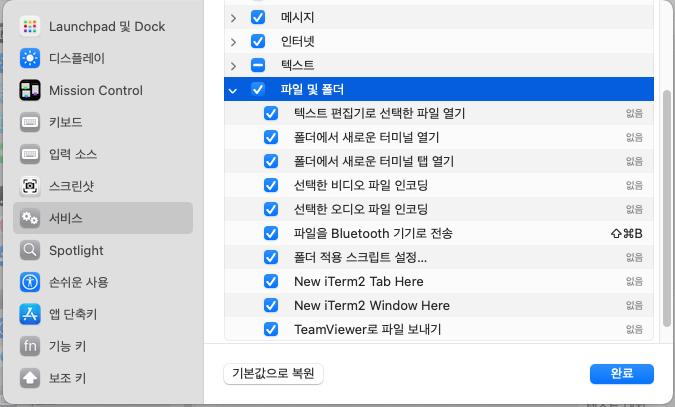The image size is (675, 407).
Task: Uncheck New iTerm2 Window Here checkbox
Action: pyautogui.click(x=271, y=305)
